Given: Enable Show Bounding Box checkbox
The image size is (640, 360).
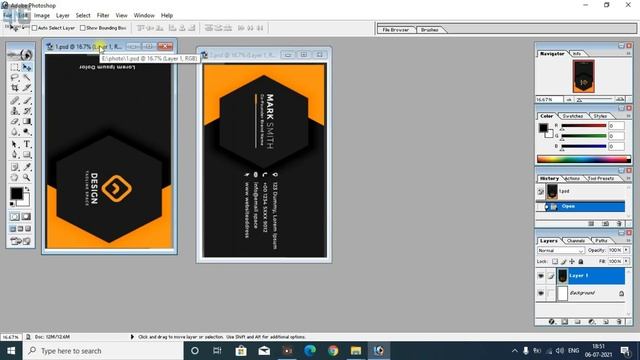Looking at the screenshot, I should pyautogui.click(x=83, y=28).
